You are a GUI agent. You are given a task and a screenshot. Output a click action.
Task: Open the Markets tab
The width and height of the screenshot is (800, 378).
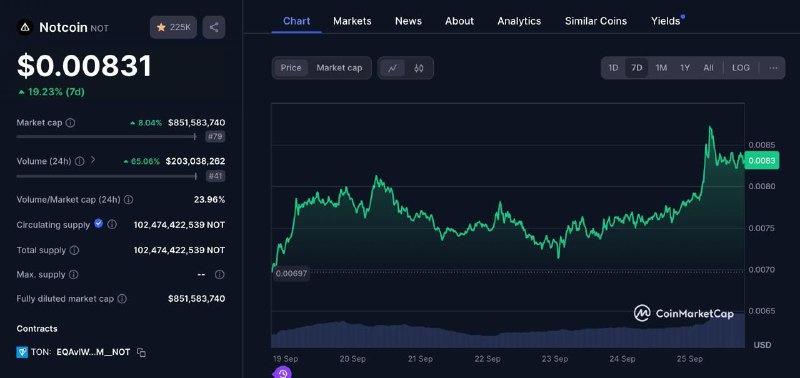352,21
